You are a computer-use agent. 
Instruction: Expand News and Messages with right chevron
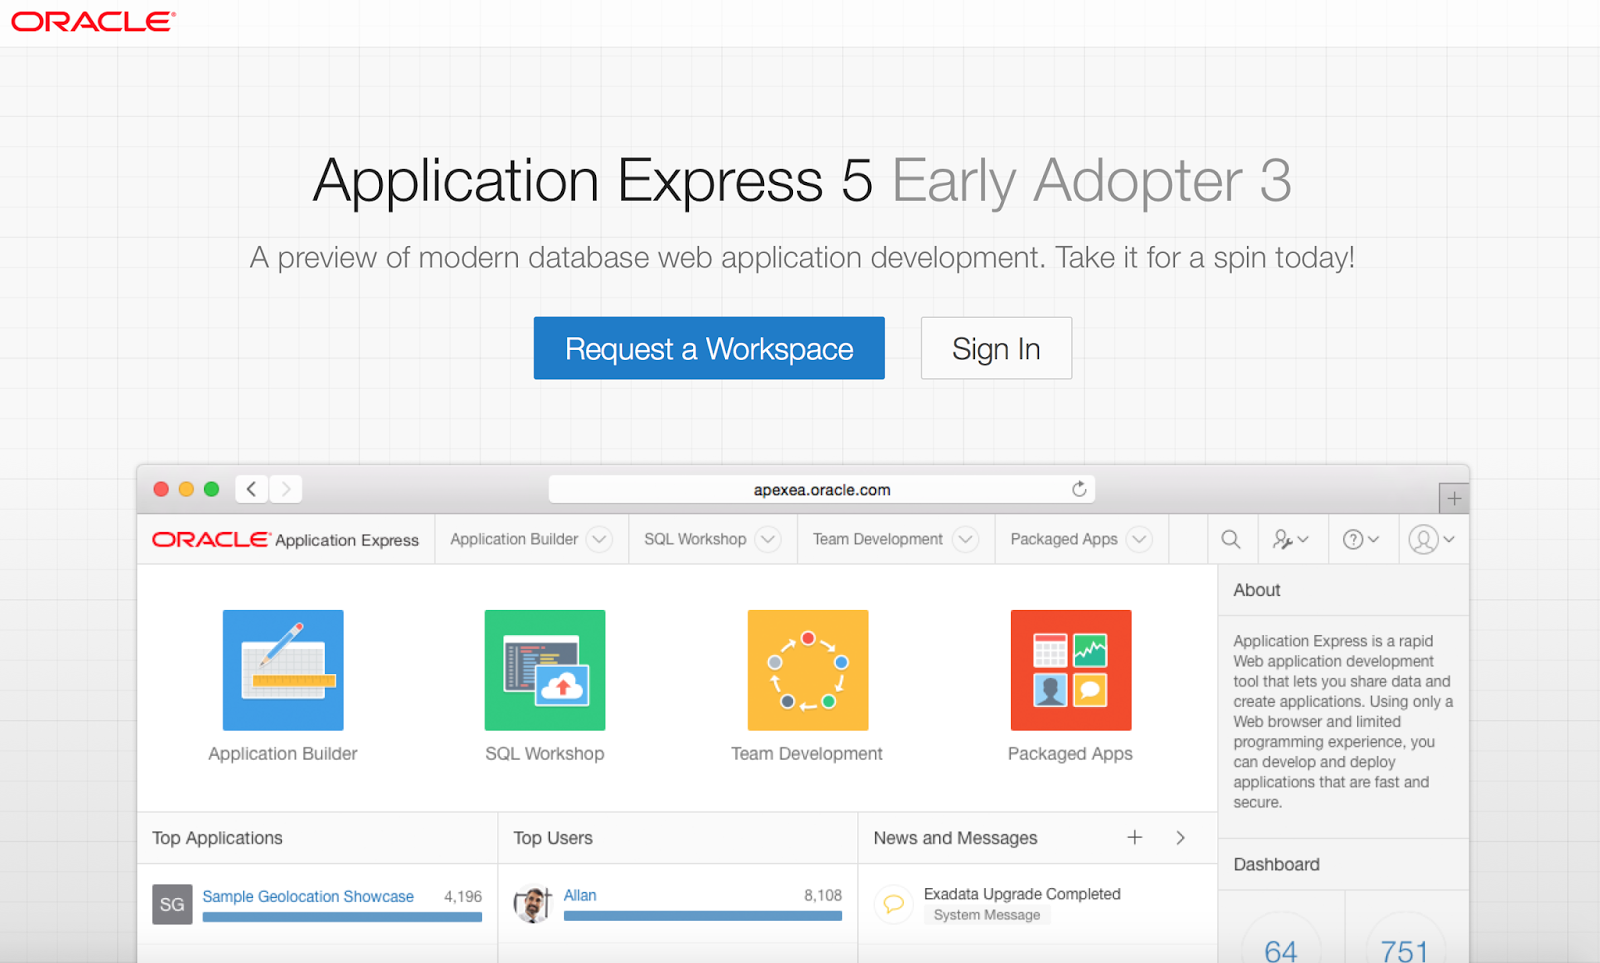[x=1181, y=837]
